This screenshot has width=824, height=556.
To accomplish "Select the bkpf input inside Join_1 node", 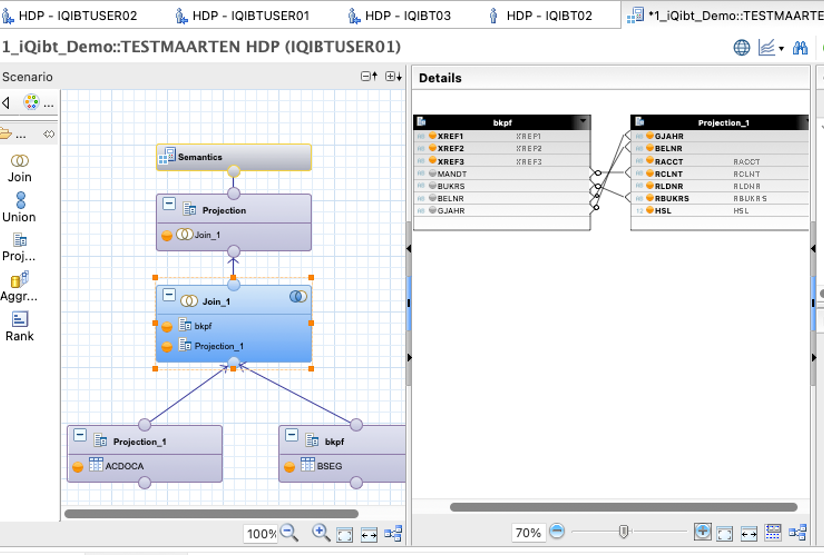I will coord(234,326).
